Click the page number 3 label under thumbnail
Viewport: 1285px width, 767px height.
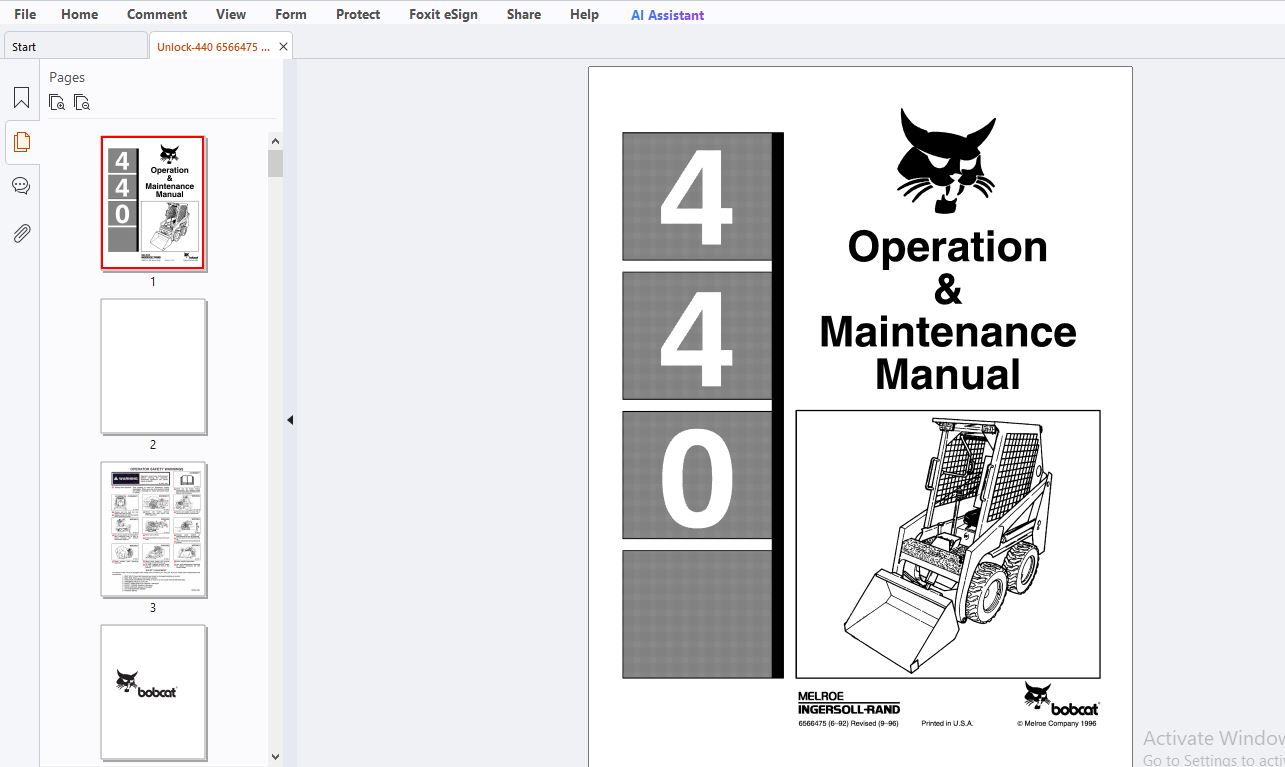[153, 608]
